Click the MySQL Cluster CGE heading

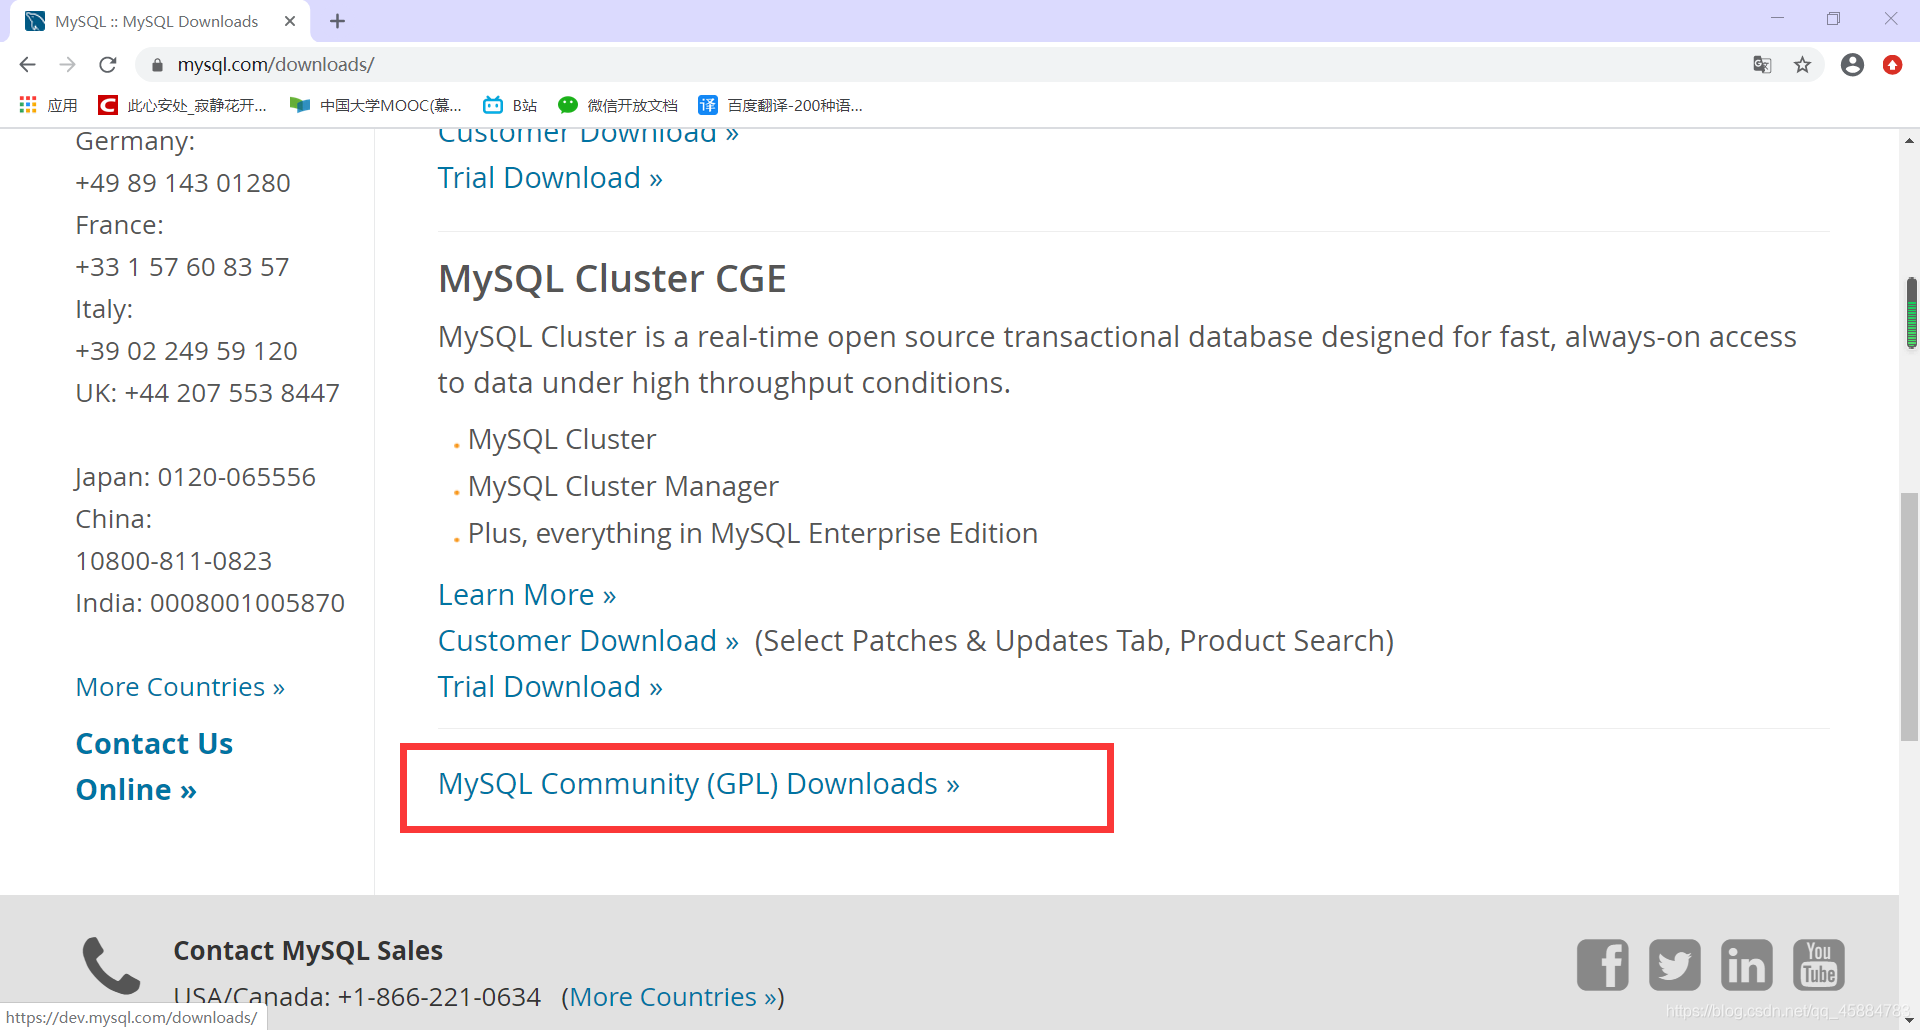point(612,279)
